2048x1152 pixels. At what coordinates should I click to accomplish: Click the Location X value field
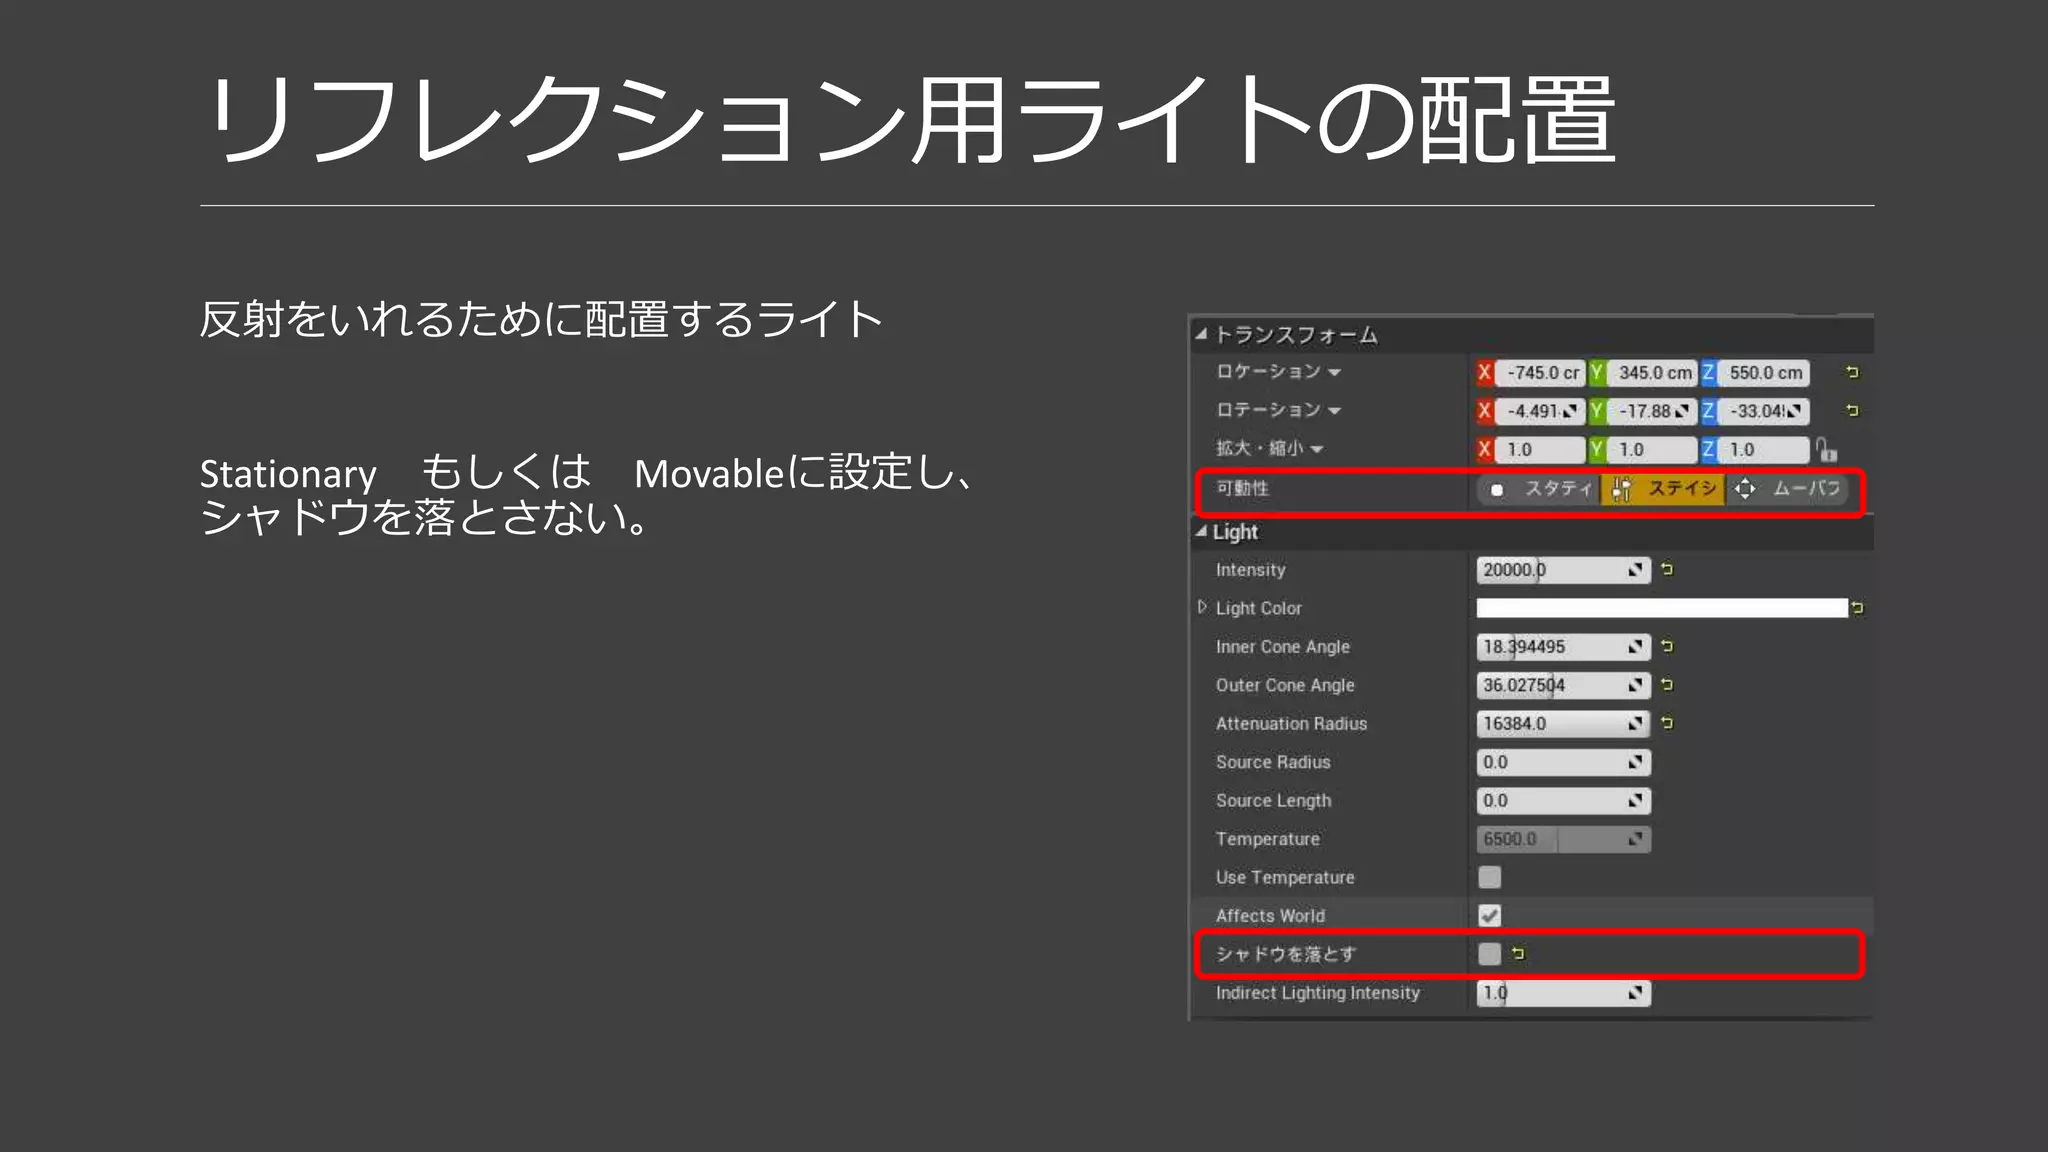[1540, 373]
